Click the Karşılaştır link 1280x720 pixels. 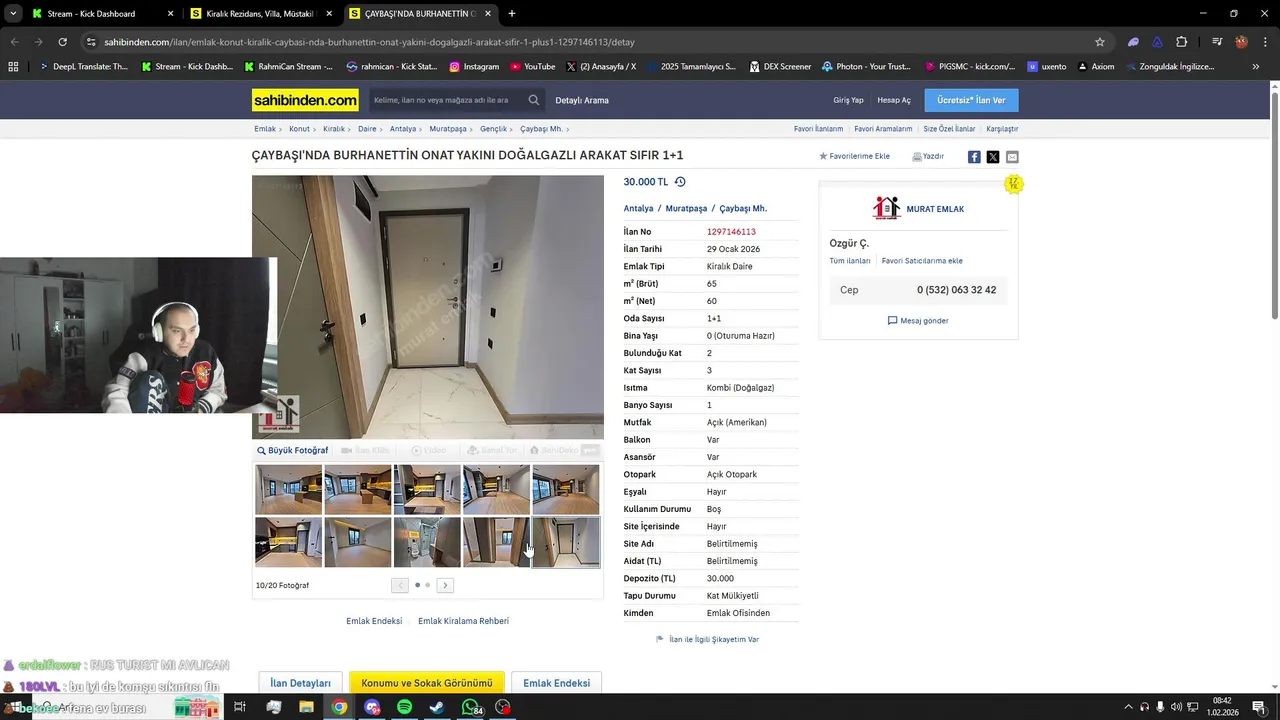(x=1002, y=129)
